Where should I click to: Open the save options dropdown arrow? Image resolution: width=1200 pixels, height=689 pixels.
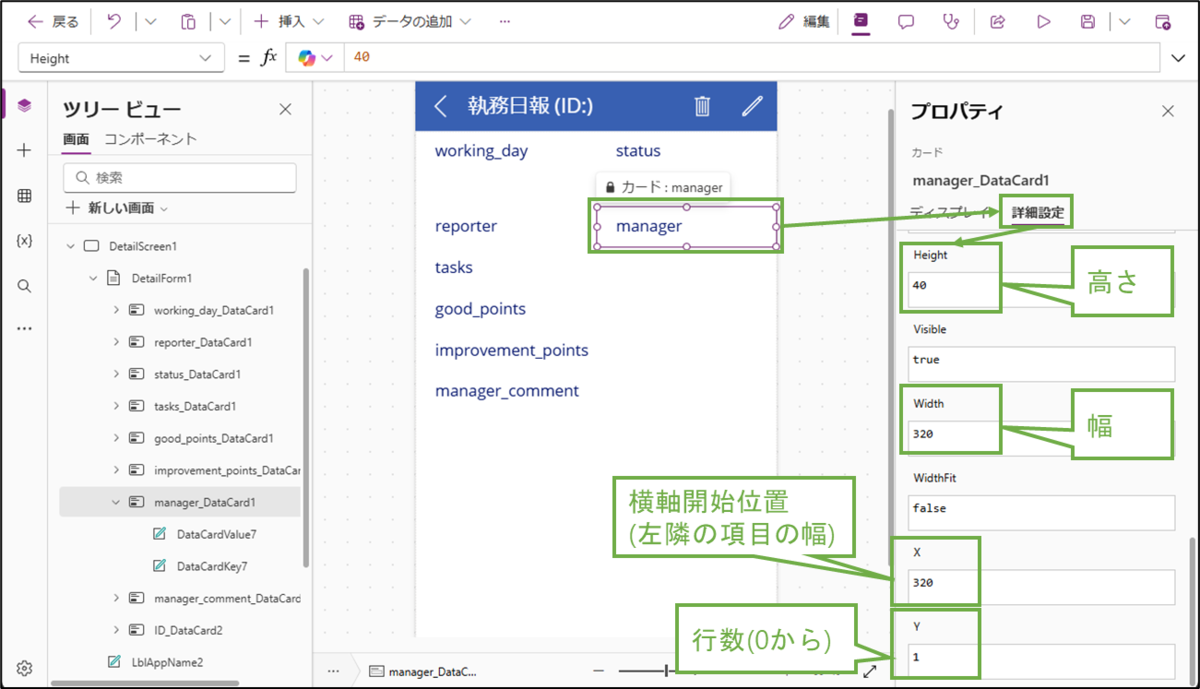1125,21
